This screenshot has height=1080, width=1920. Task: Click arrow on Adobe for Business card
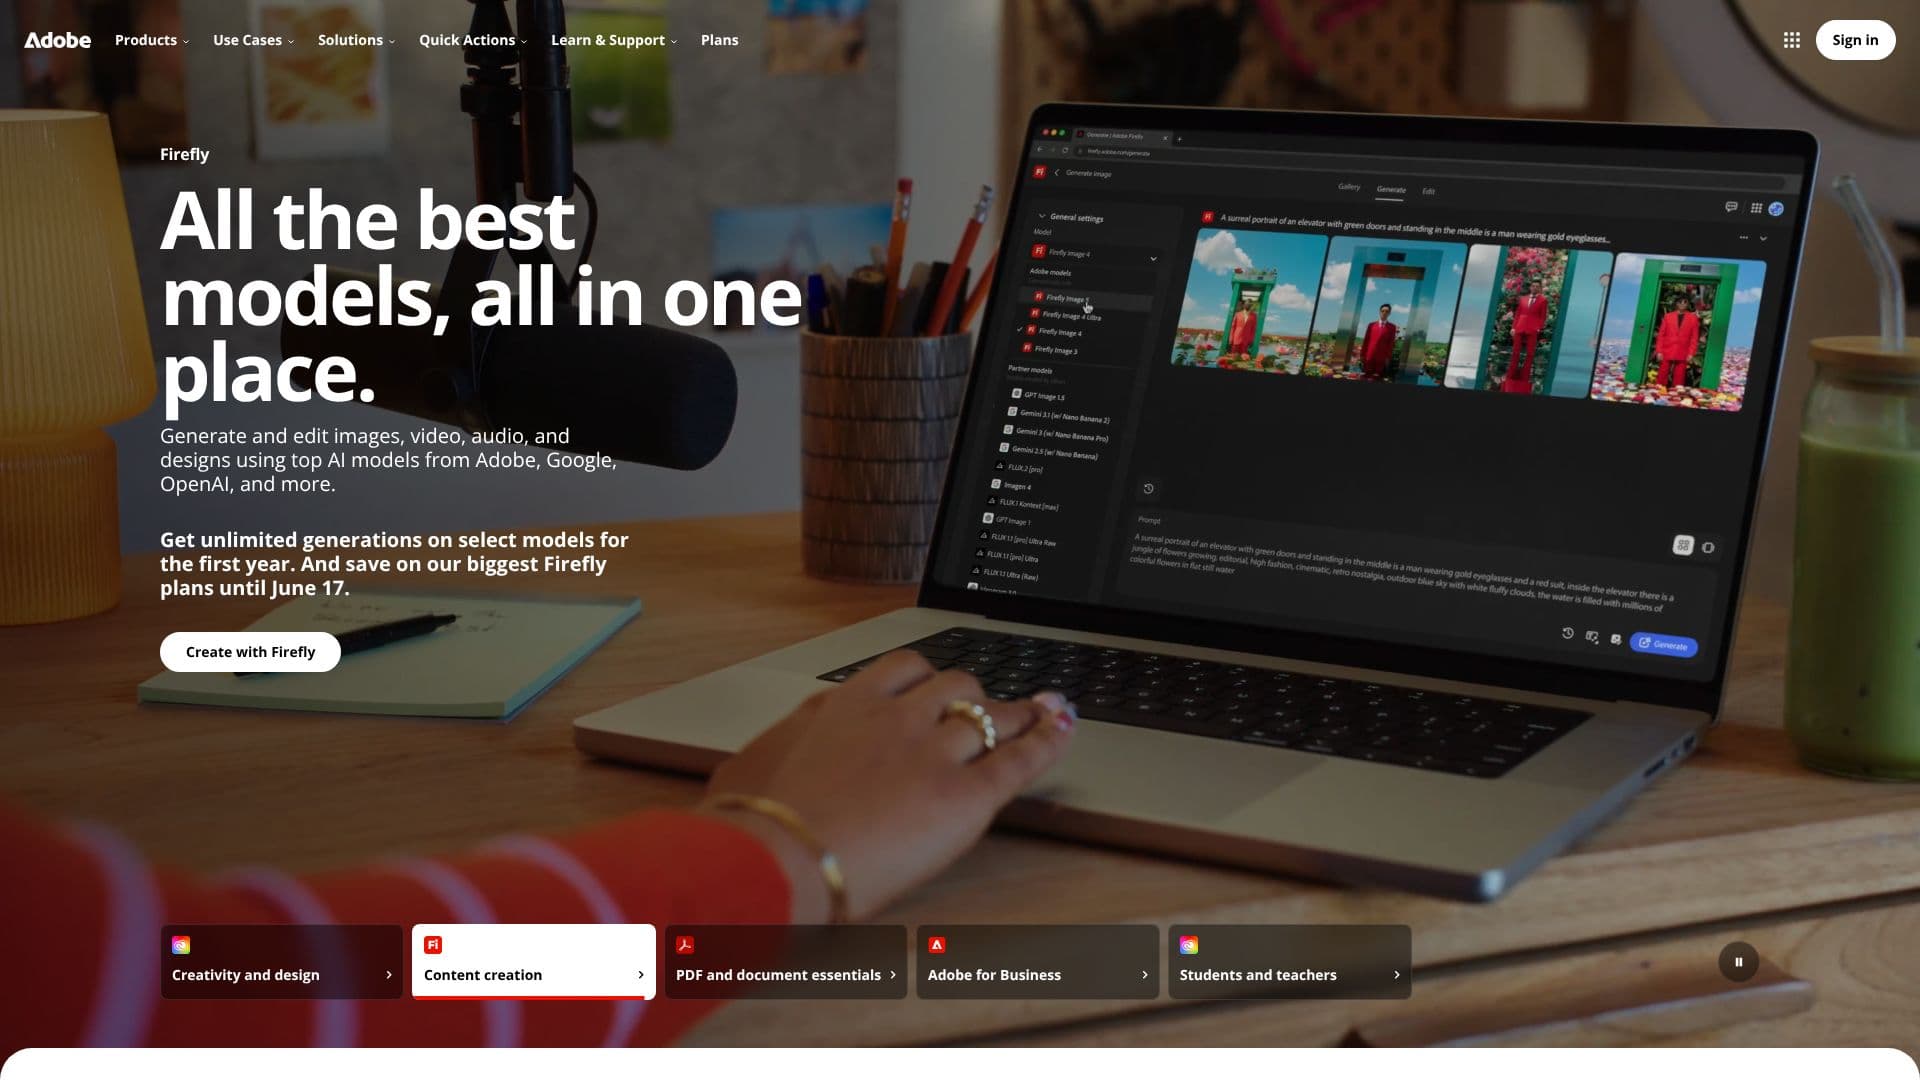(1145, 975)
